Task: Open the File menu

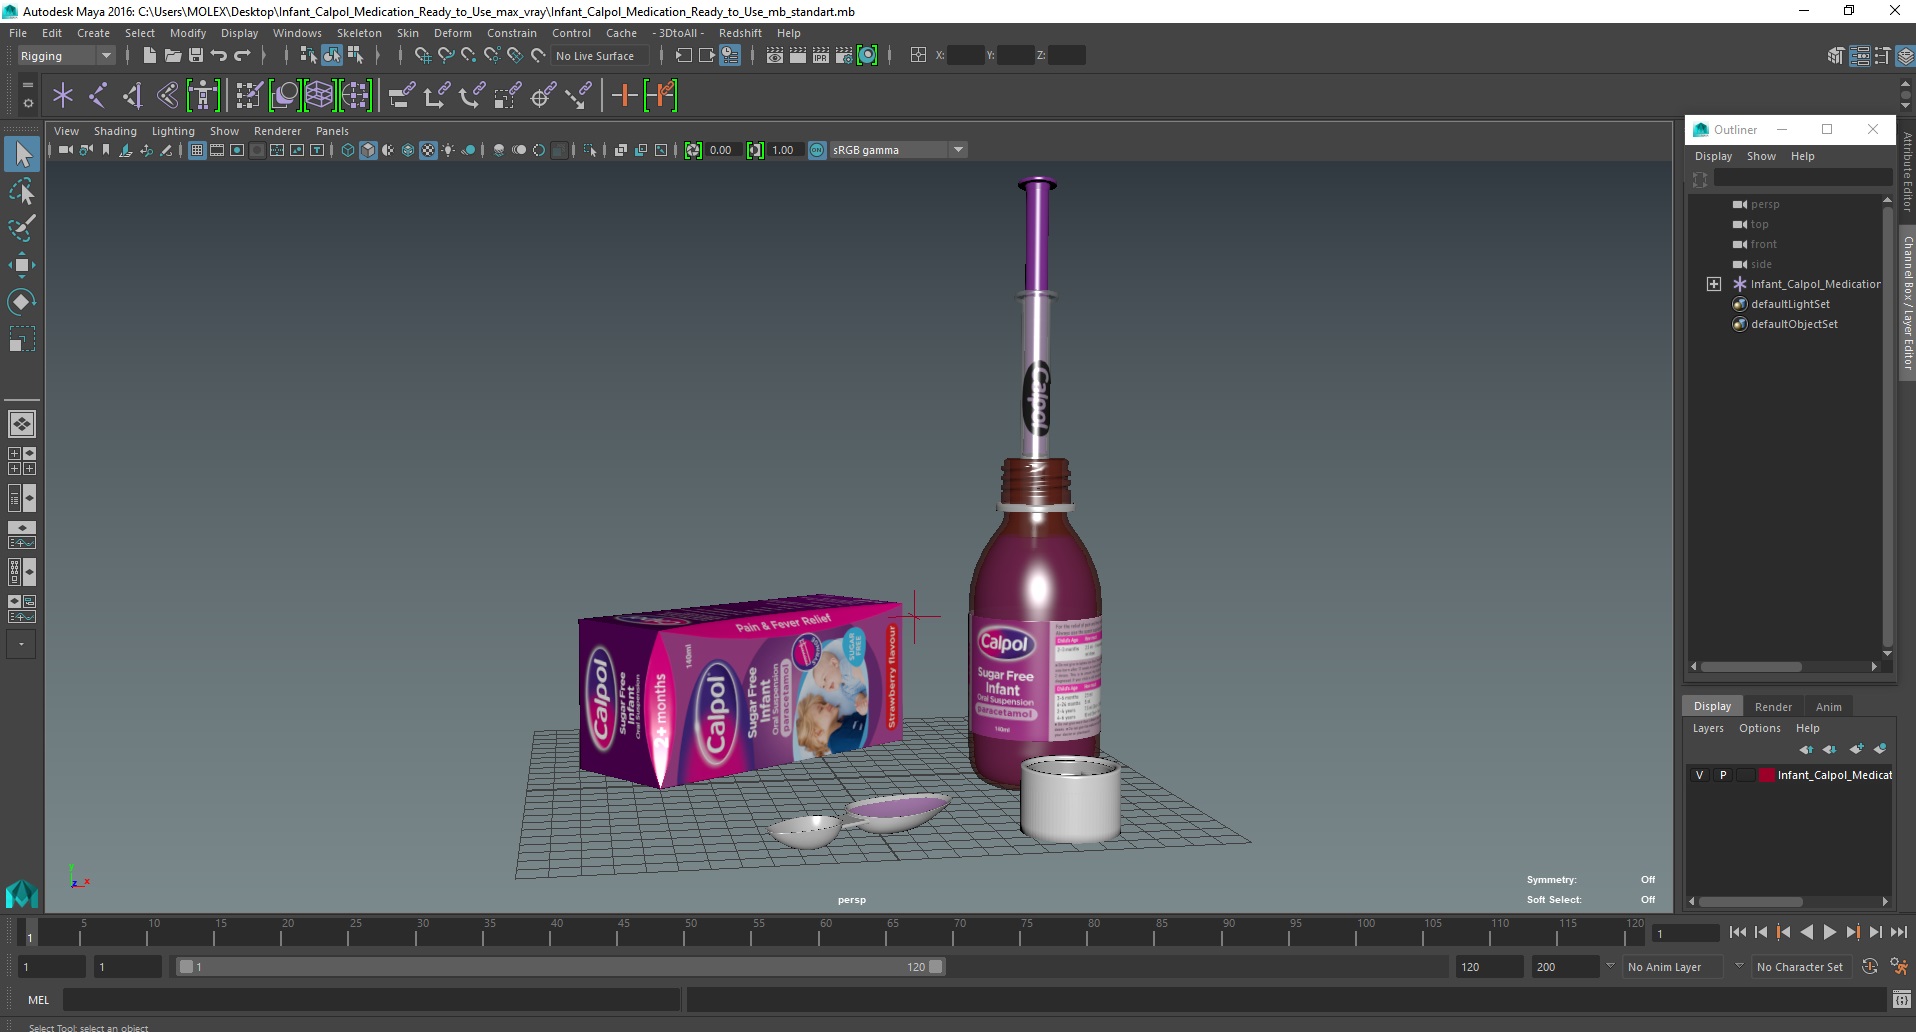Action: pos(18,33)
